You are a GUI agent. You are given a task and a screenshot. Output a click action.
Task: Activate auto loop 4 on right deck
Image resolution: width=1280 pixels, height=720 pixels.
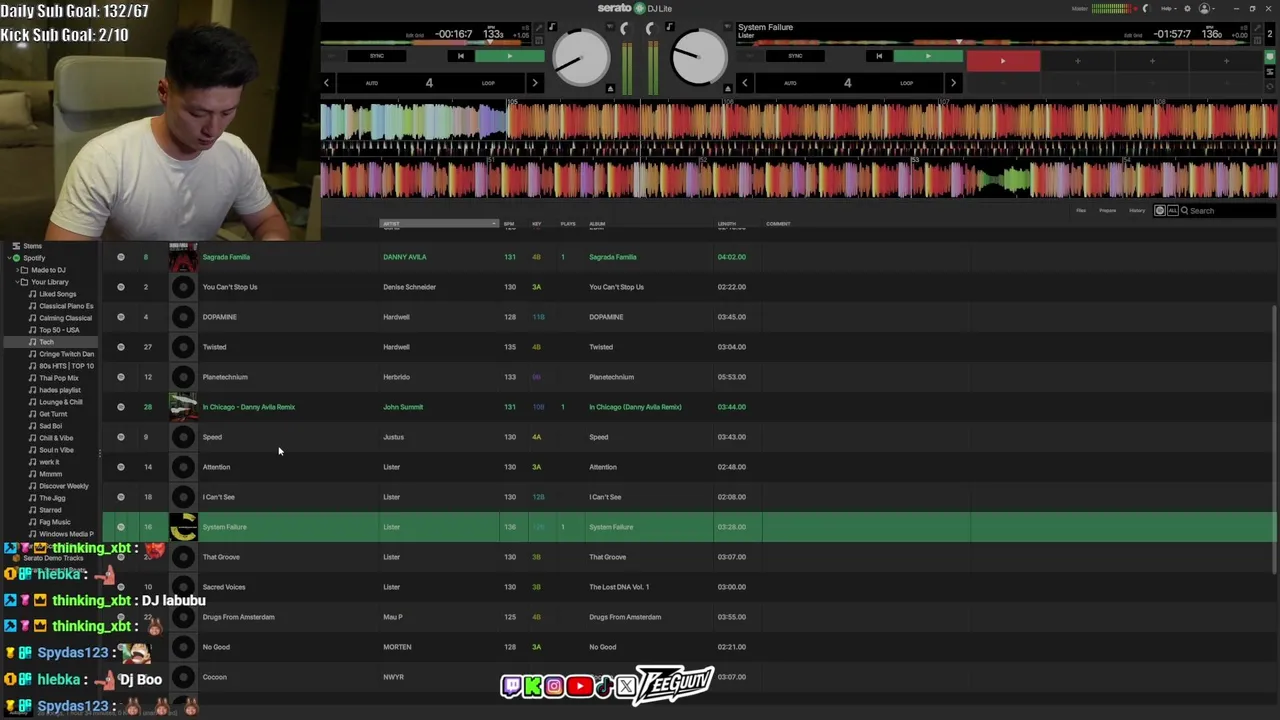click(x=847, y=83)
